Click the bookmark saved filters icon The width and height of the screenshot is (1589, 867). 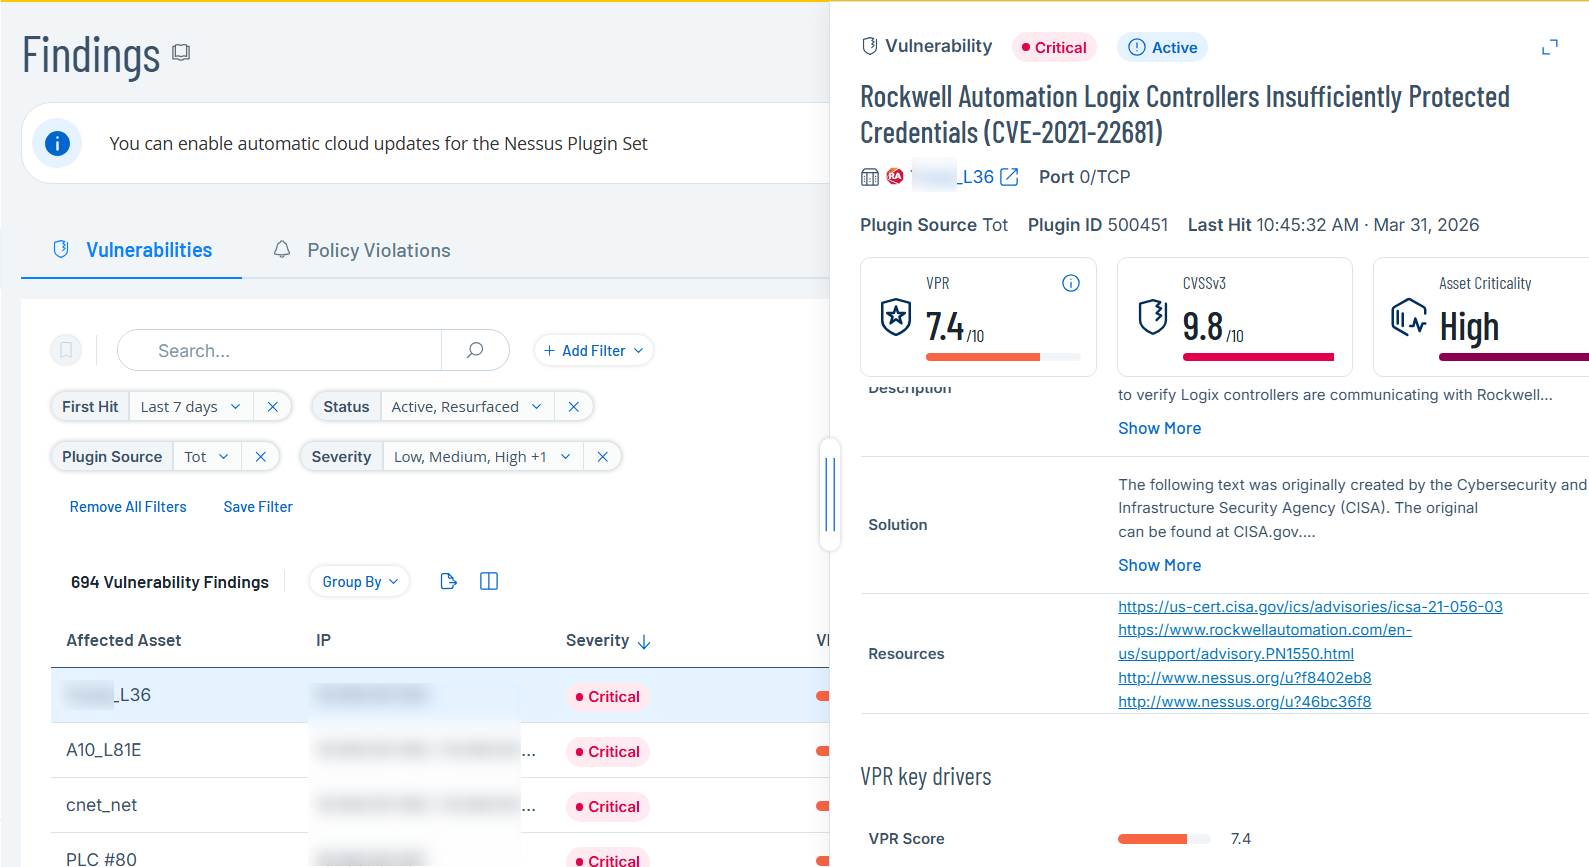pos(66,350)
